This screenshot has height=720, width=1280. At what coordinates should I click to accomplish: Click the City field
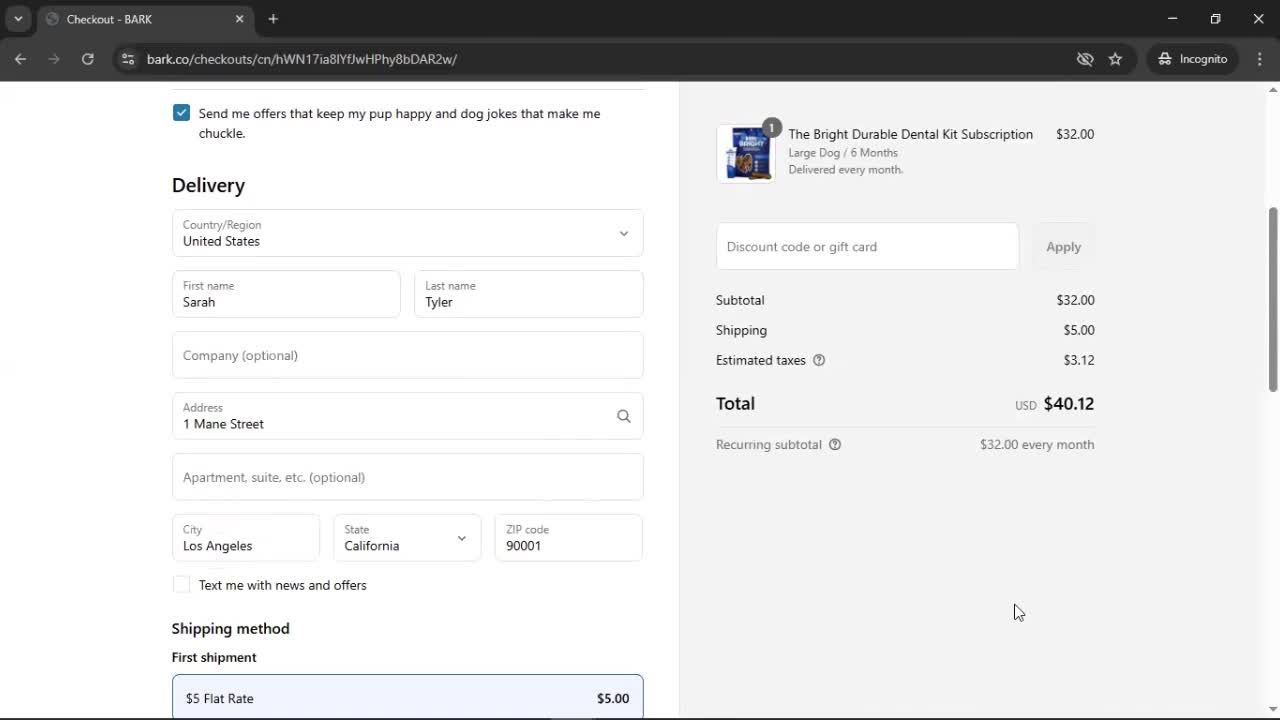click(246, 538)
